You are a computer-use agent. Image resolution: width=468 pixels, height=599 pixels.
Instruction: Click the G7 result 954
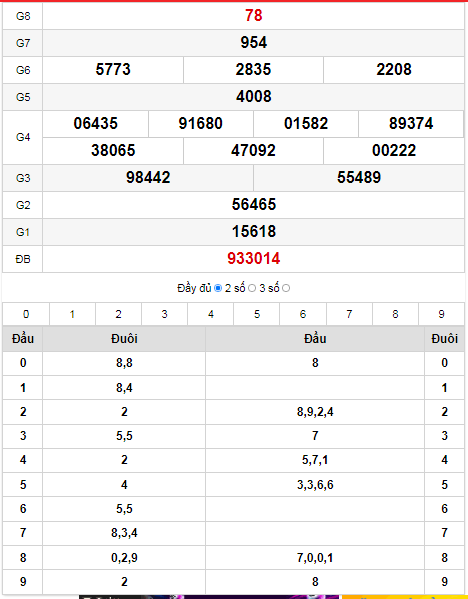tap(254, 42)
